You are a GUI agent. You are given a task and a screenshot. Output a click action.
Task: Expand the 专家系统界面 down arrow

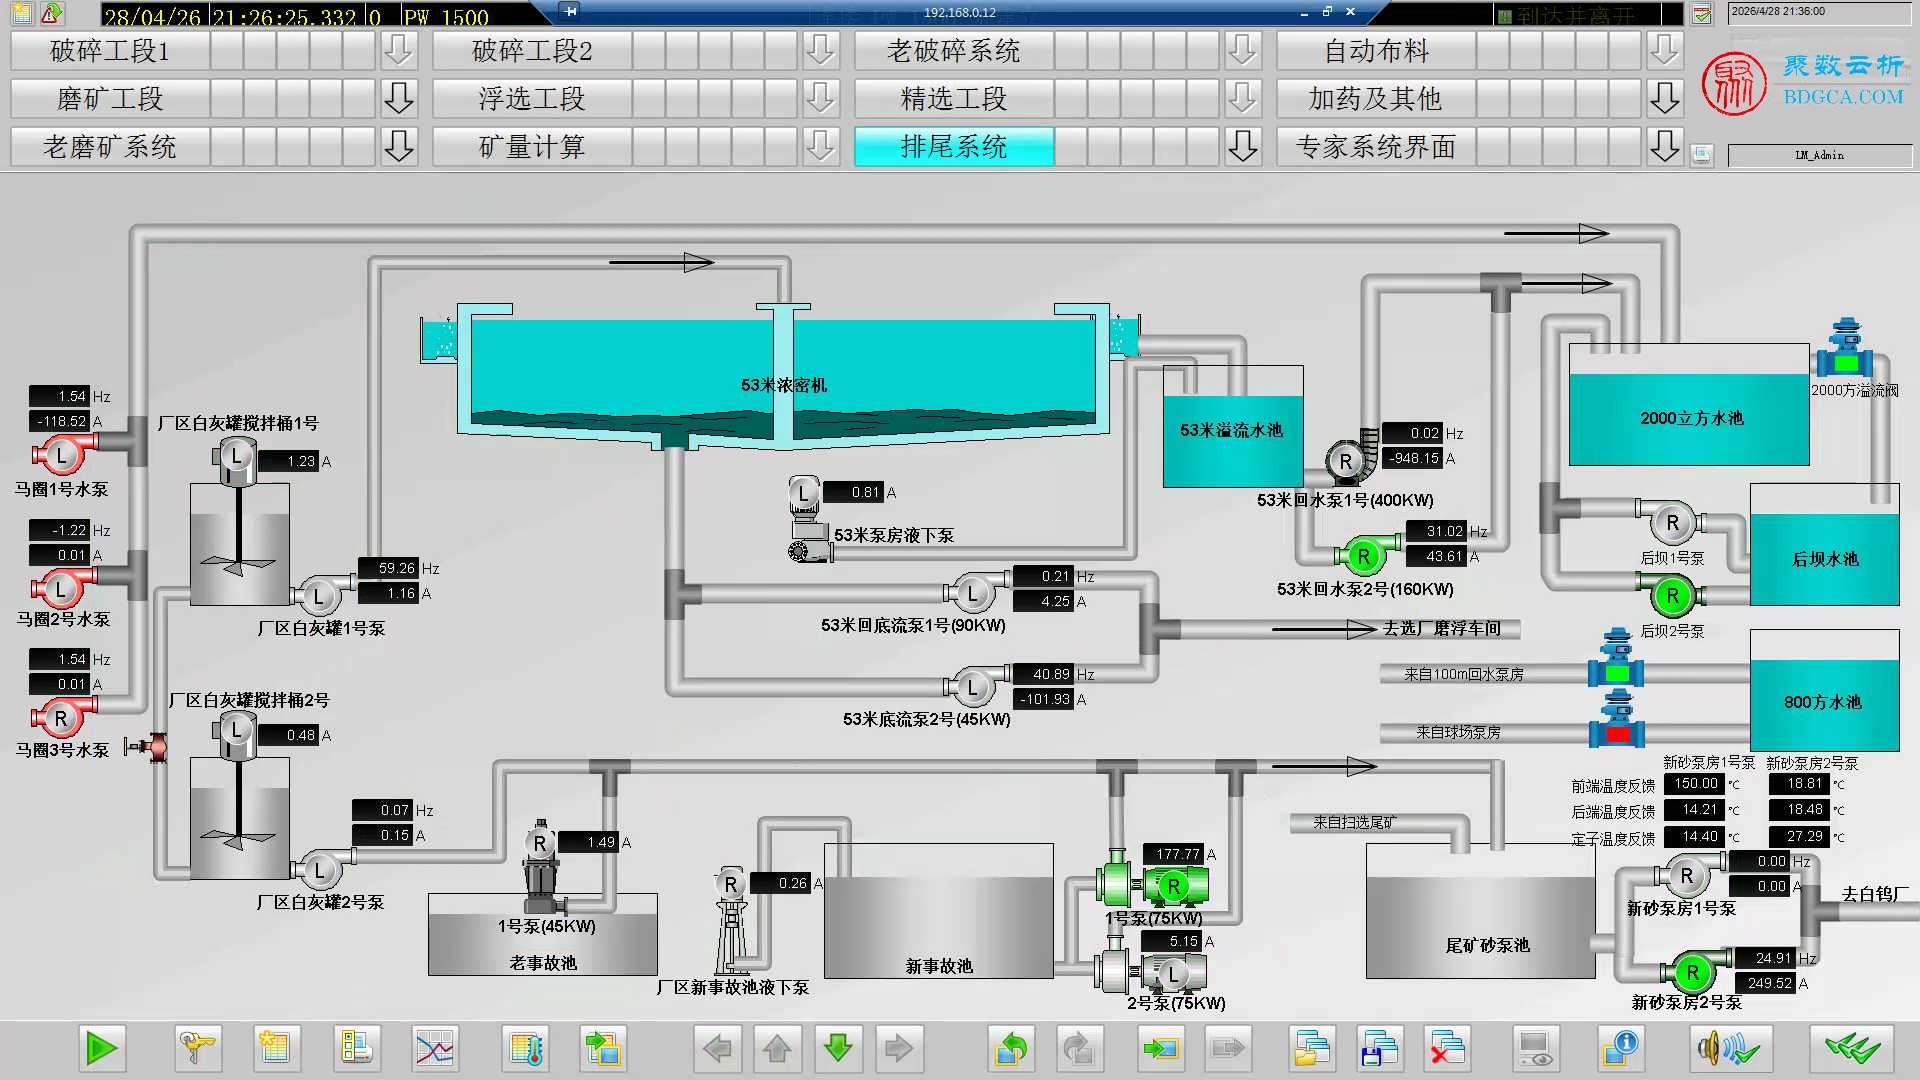[1665, 146]
